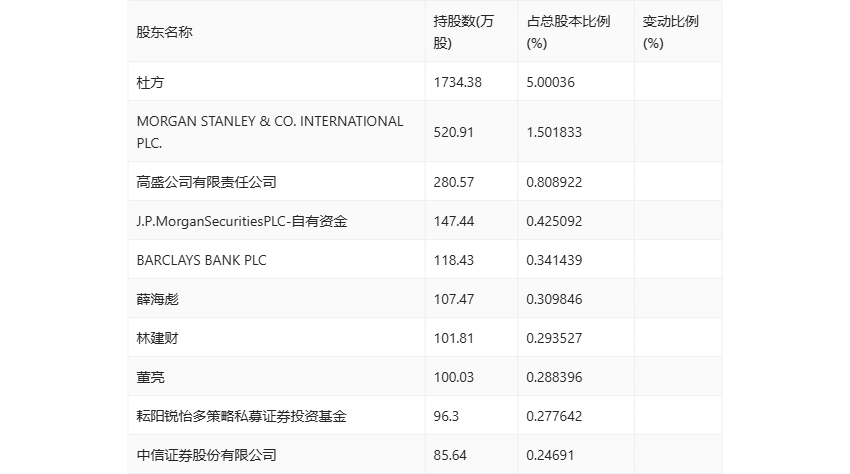Screen dimensions: 850x474
Task: Select the 100.03 holdings value
Action: point(454,377)
